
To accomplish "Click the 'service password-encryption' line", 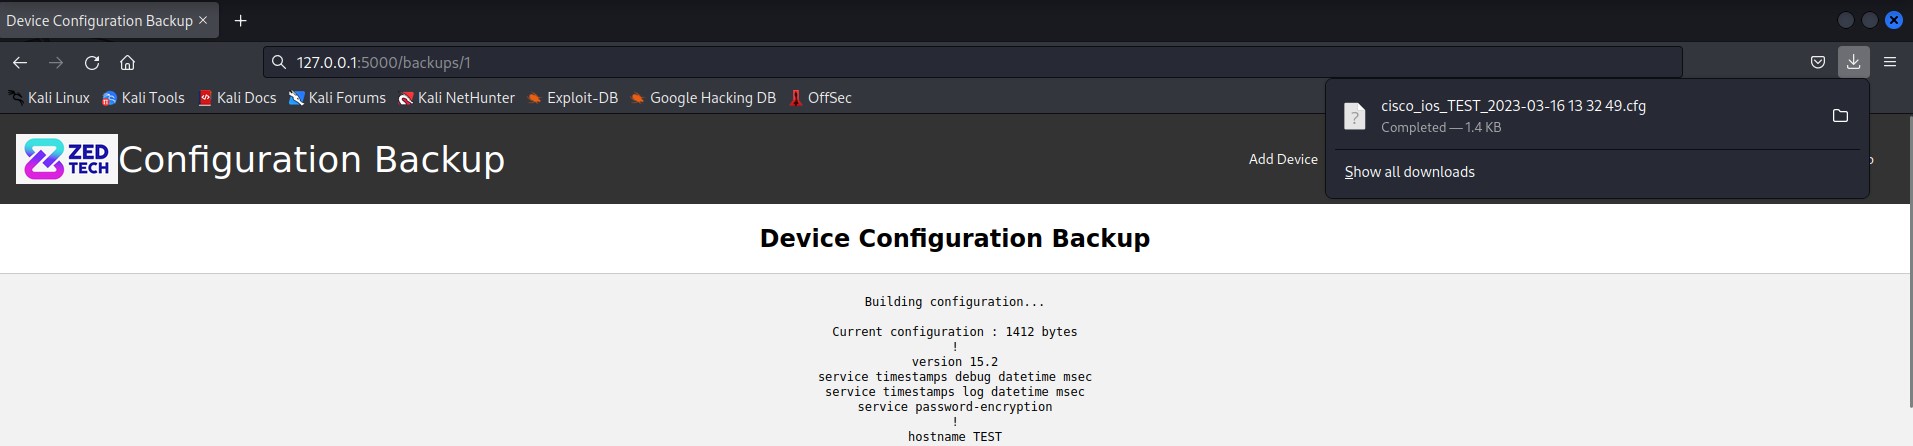I will 955,407.
